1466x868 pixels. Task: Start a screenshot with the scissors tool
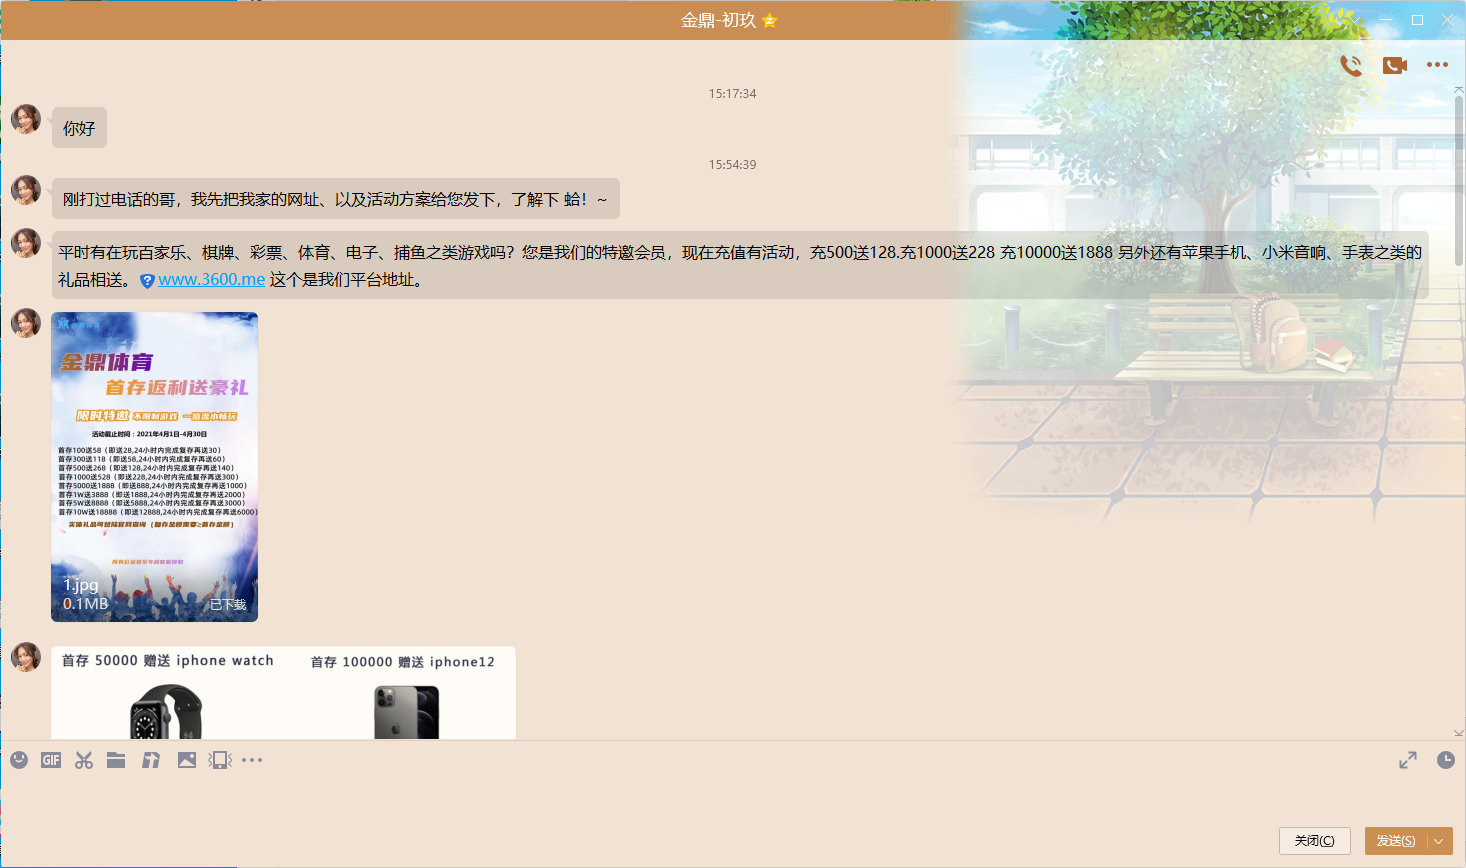[84, 760]
